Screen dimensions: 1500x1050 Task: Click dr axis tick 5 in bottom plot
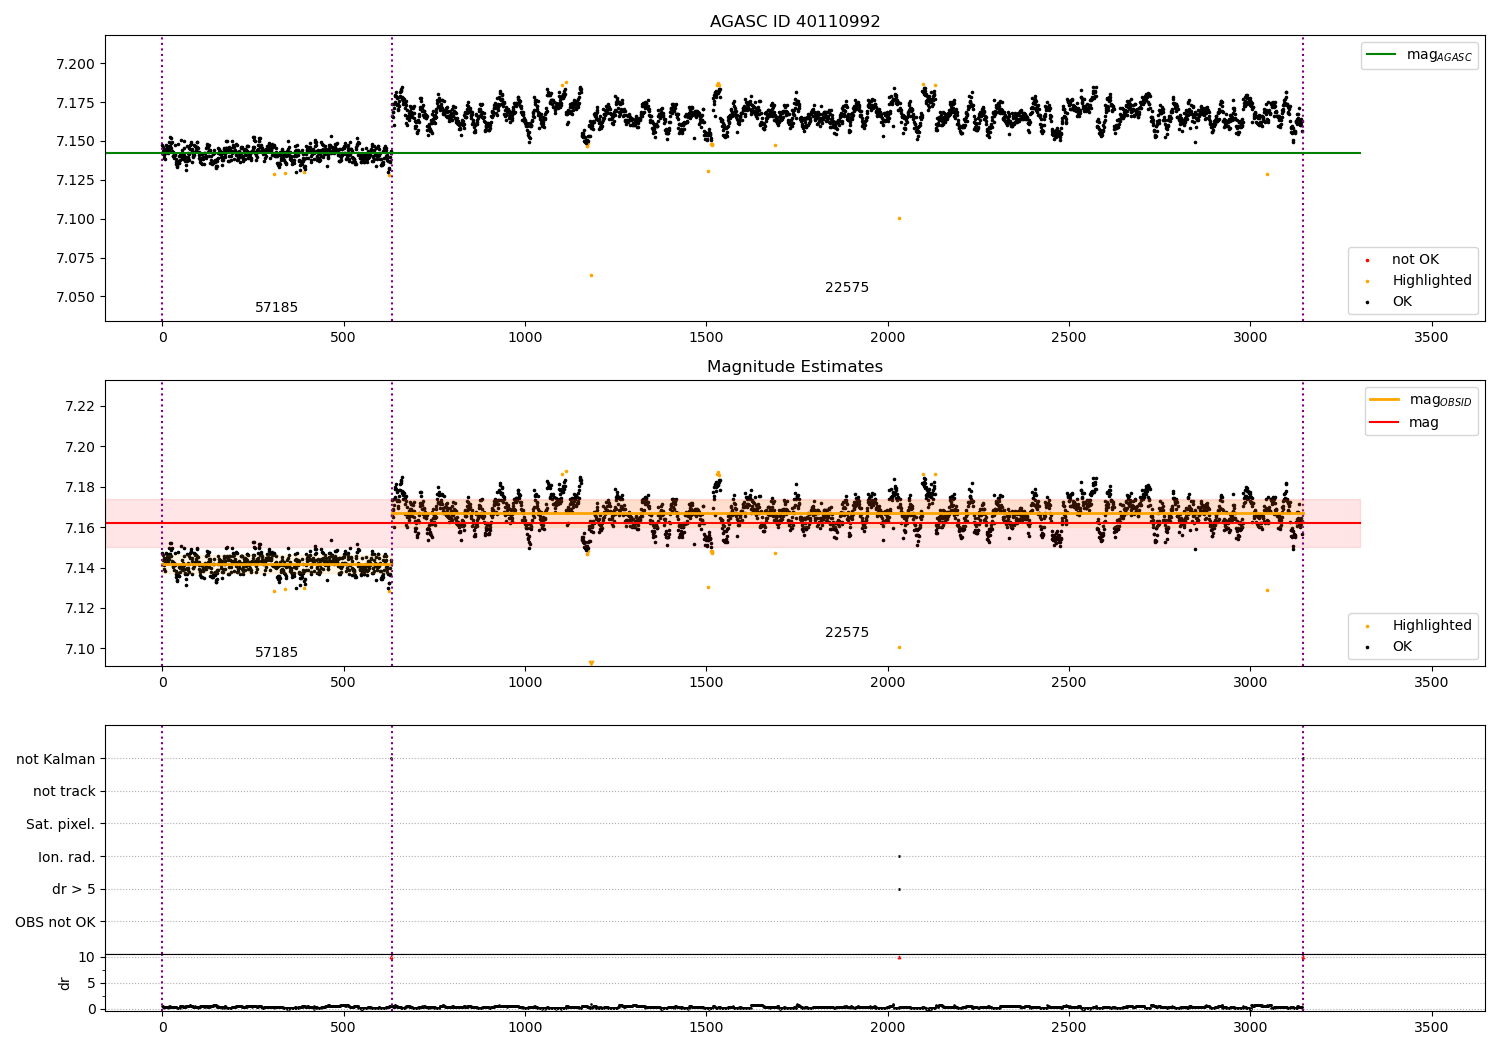[x=91, y=983]
